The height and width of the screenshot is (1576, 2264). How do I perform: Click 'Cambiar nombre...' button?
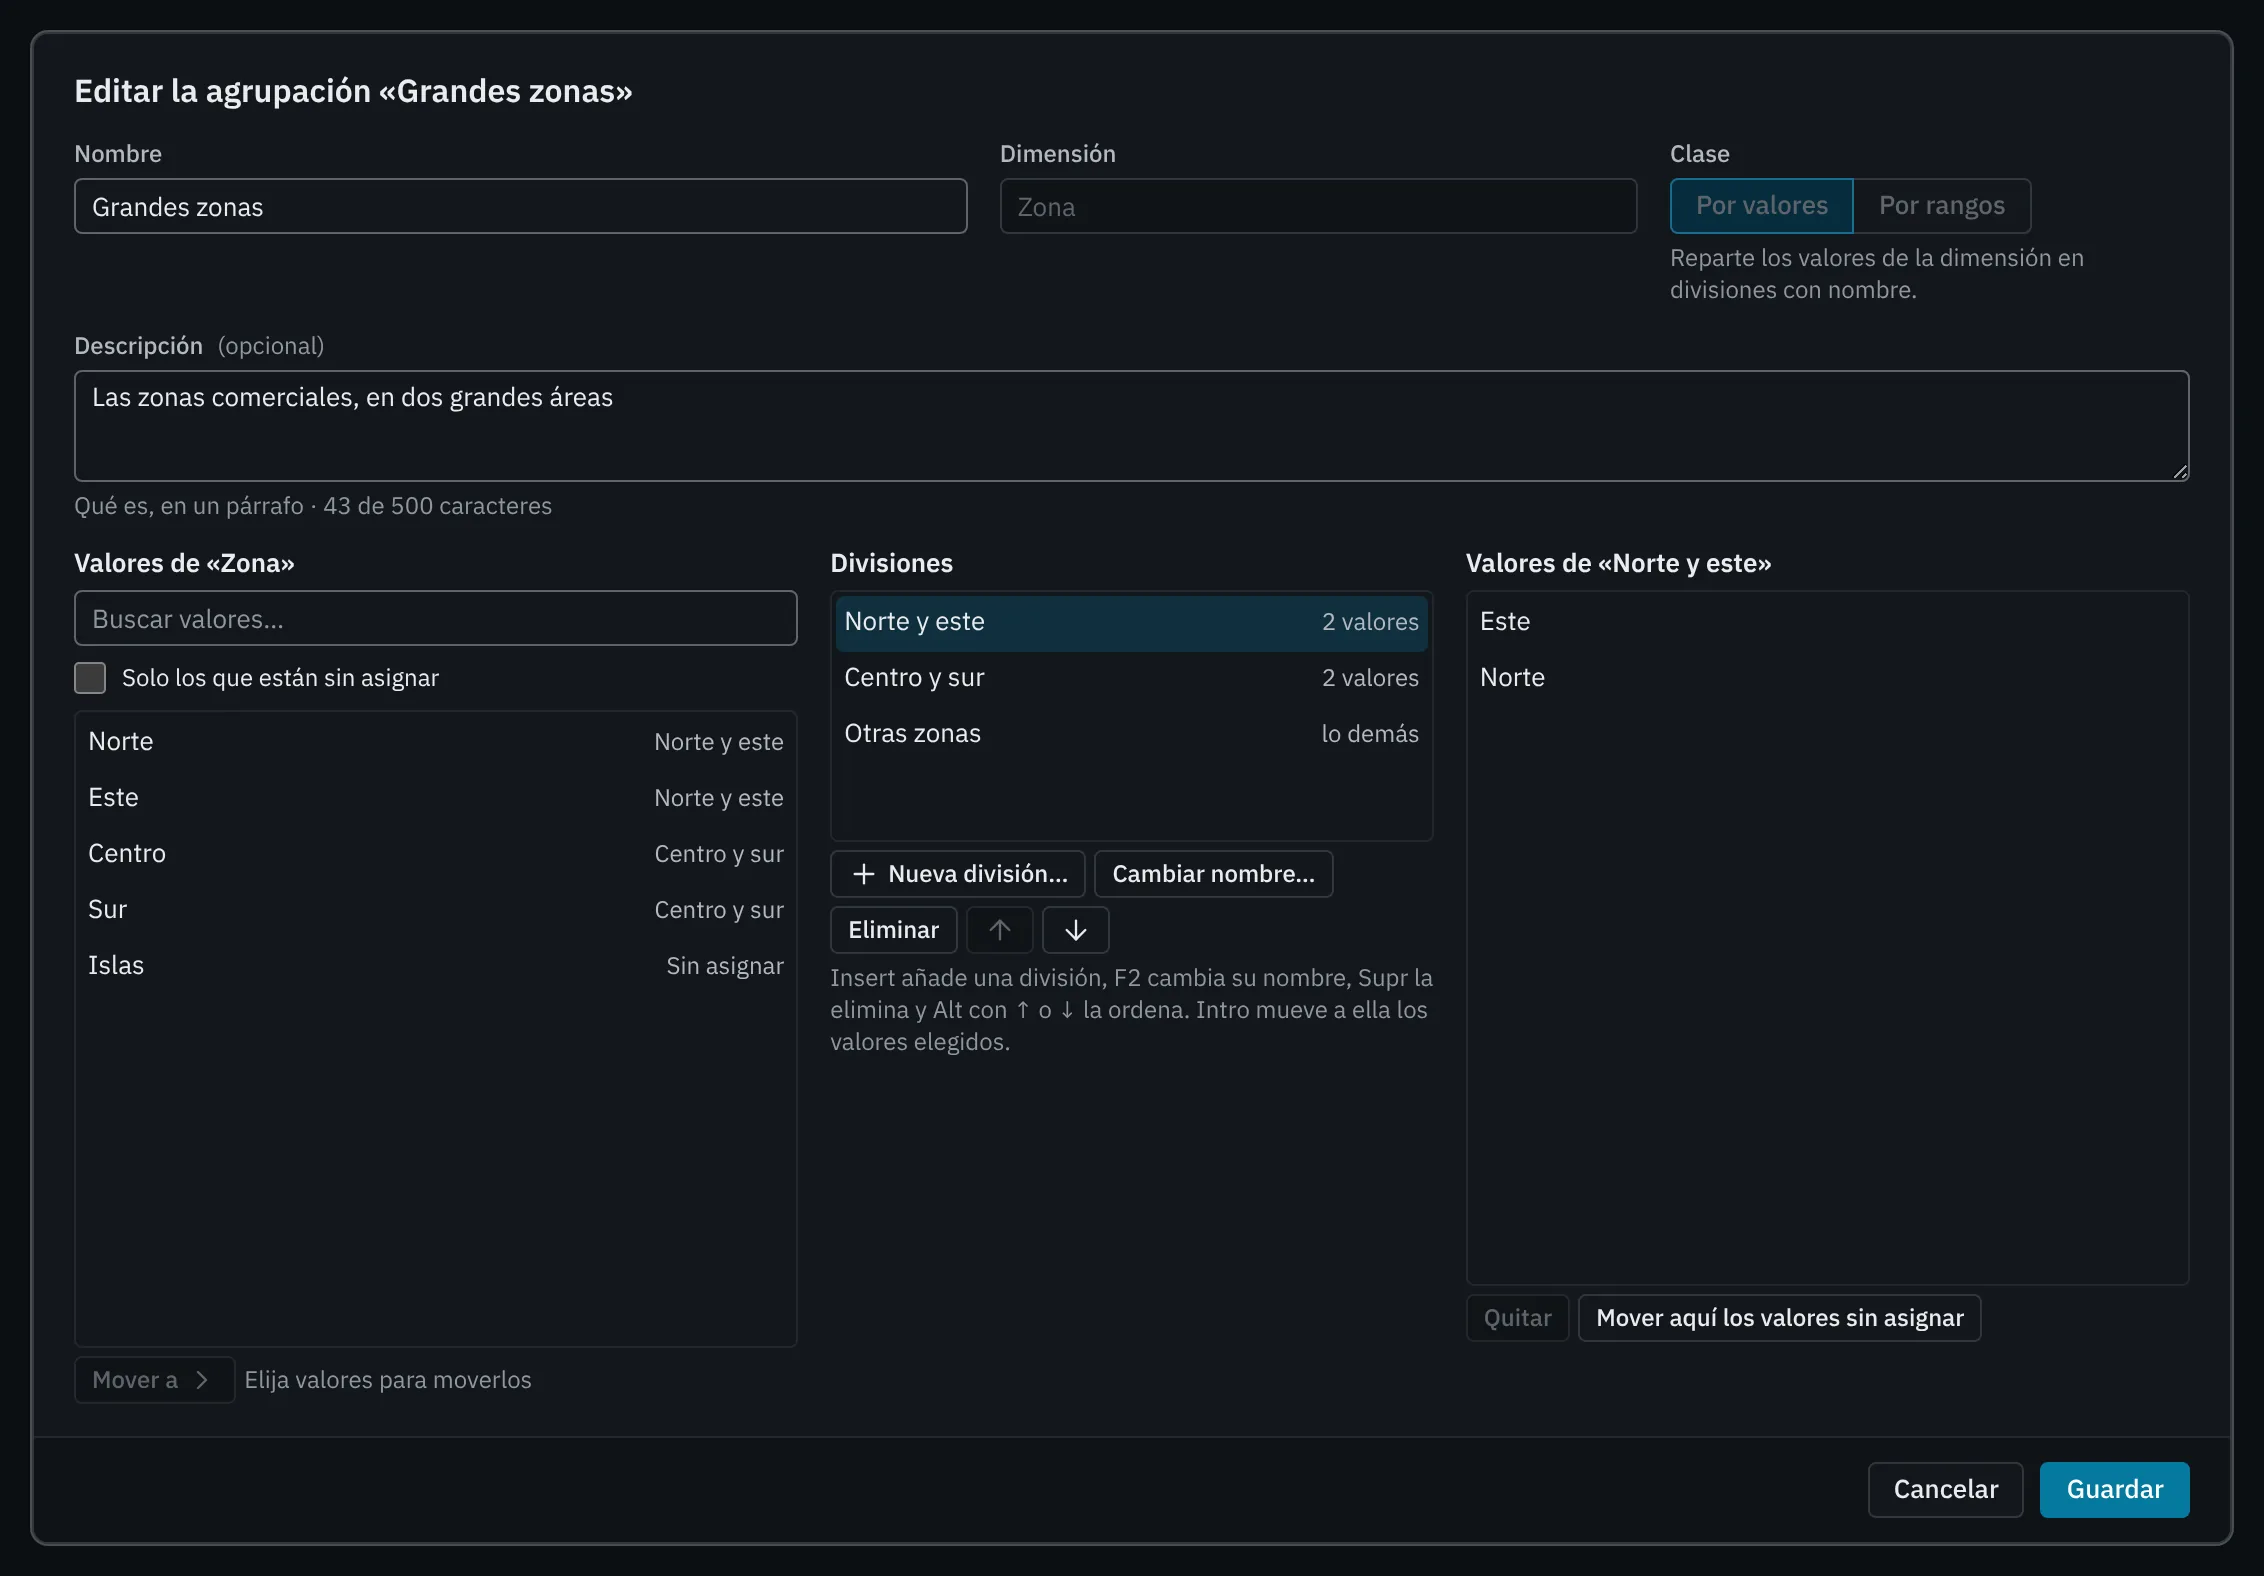coord(1213,874)
